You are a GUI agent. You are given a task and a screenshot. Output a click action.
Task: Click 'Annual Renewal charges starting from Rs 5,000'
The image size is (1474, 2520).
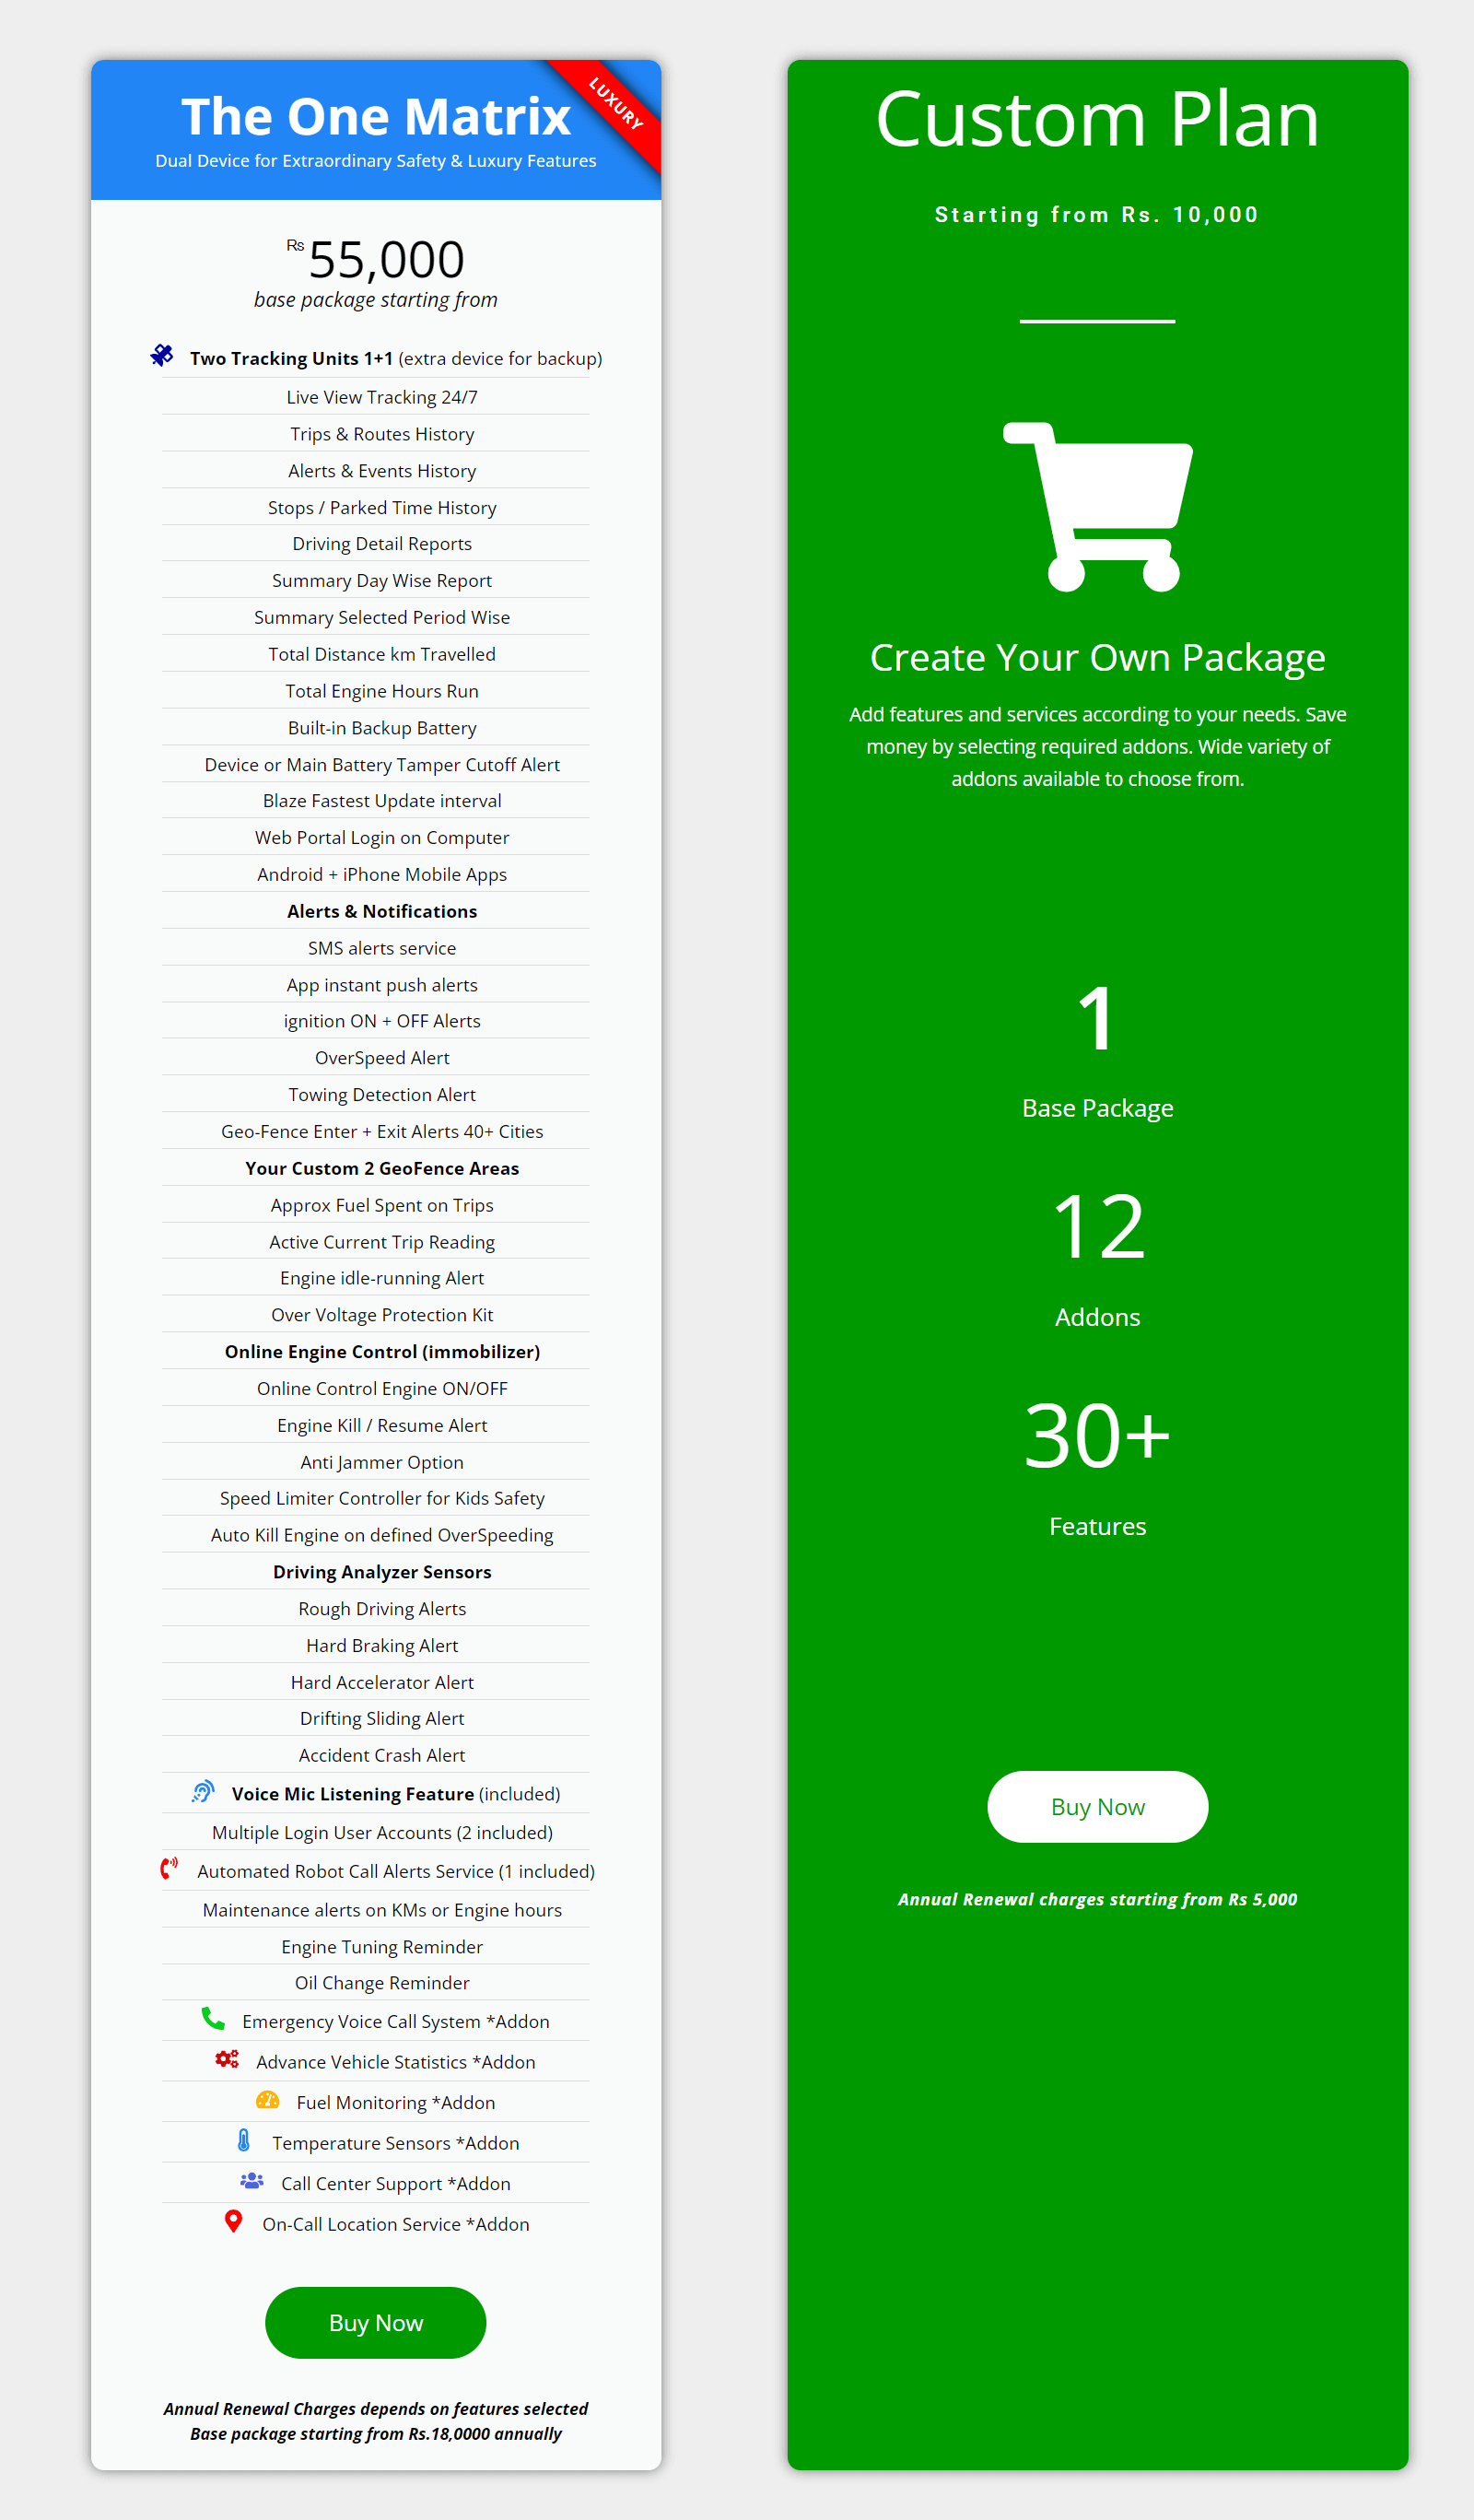(1097, 1899)
